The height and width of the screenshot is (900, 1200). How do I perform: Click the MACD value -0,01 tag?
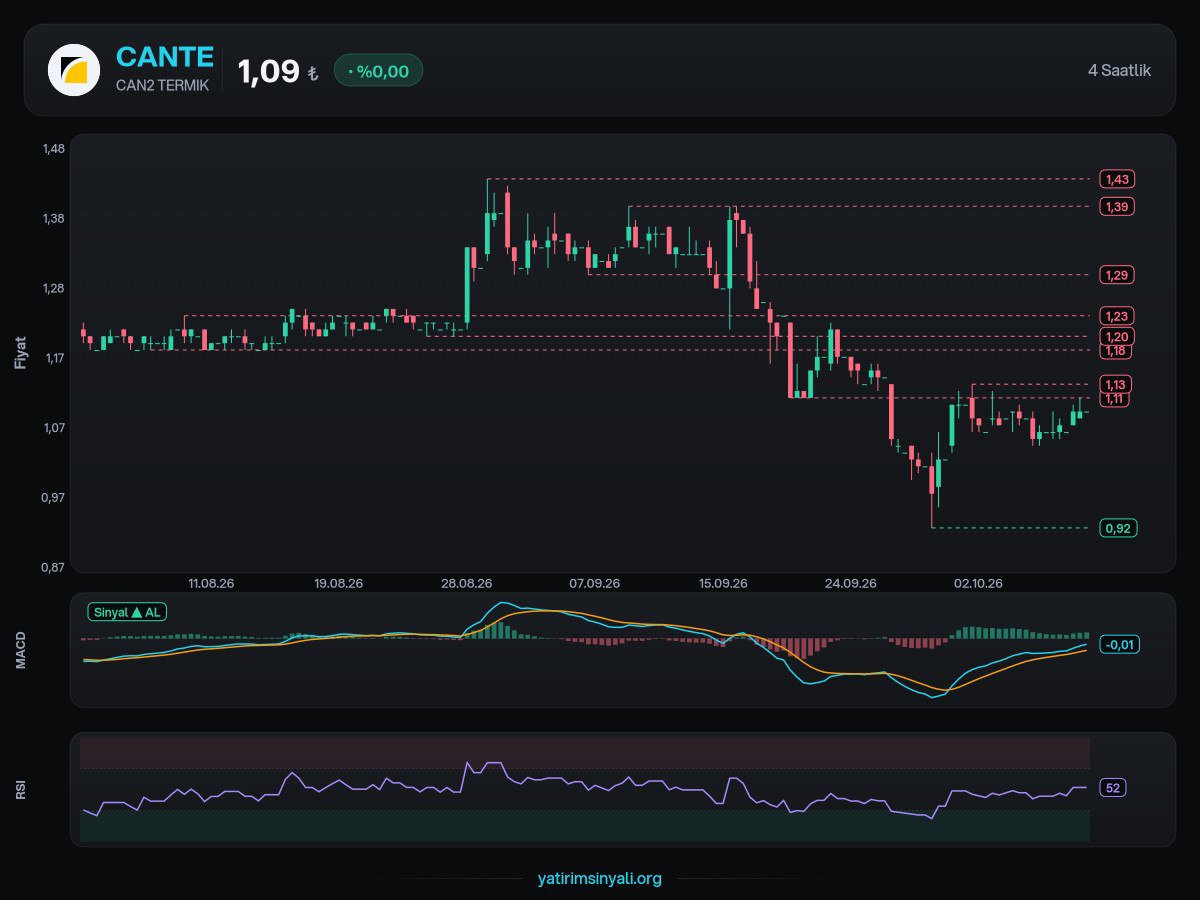1119,645
